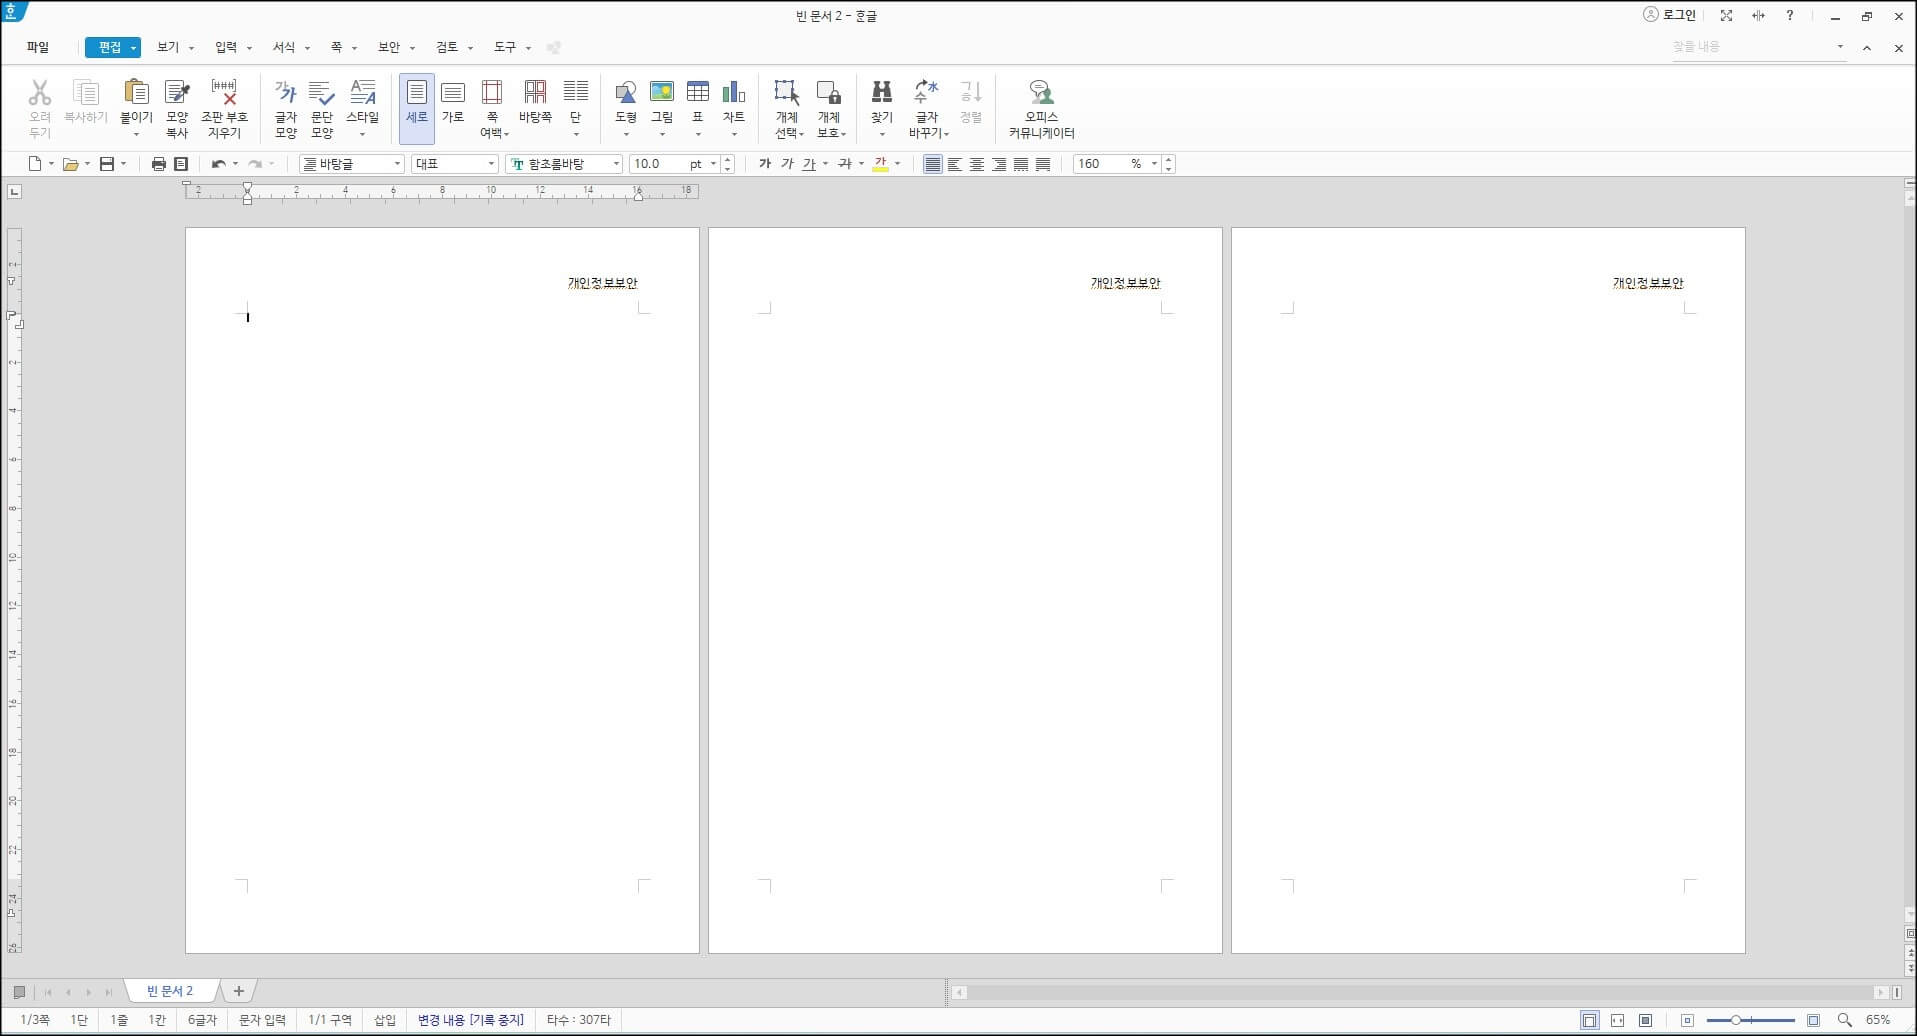Screen dimensions: 1917x1036
Task: Expand the Undo history dropdown arrow
Action: [235, 164]
